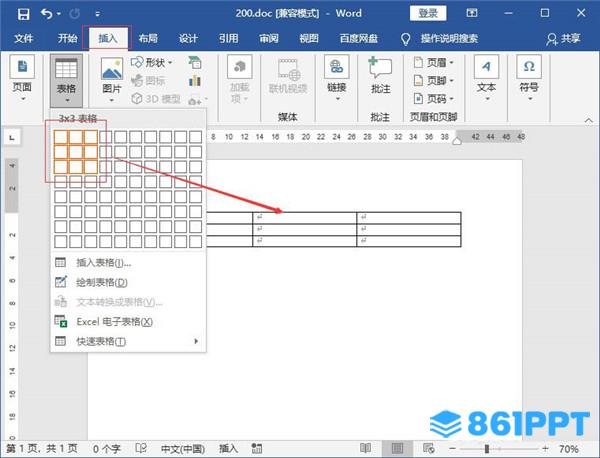Open the undo history dropdown arrow
This screenshot has width=600, height=458.
coord(59,14)
